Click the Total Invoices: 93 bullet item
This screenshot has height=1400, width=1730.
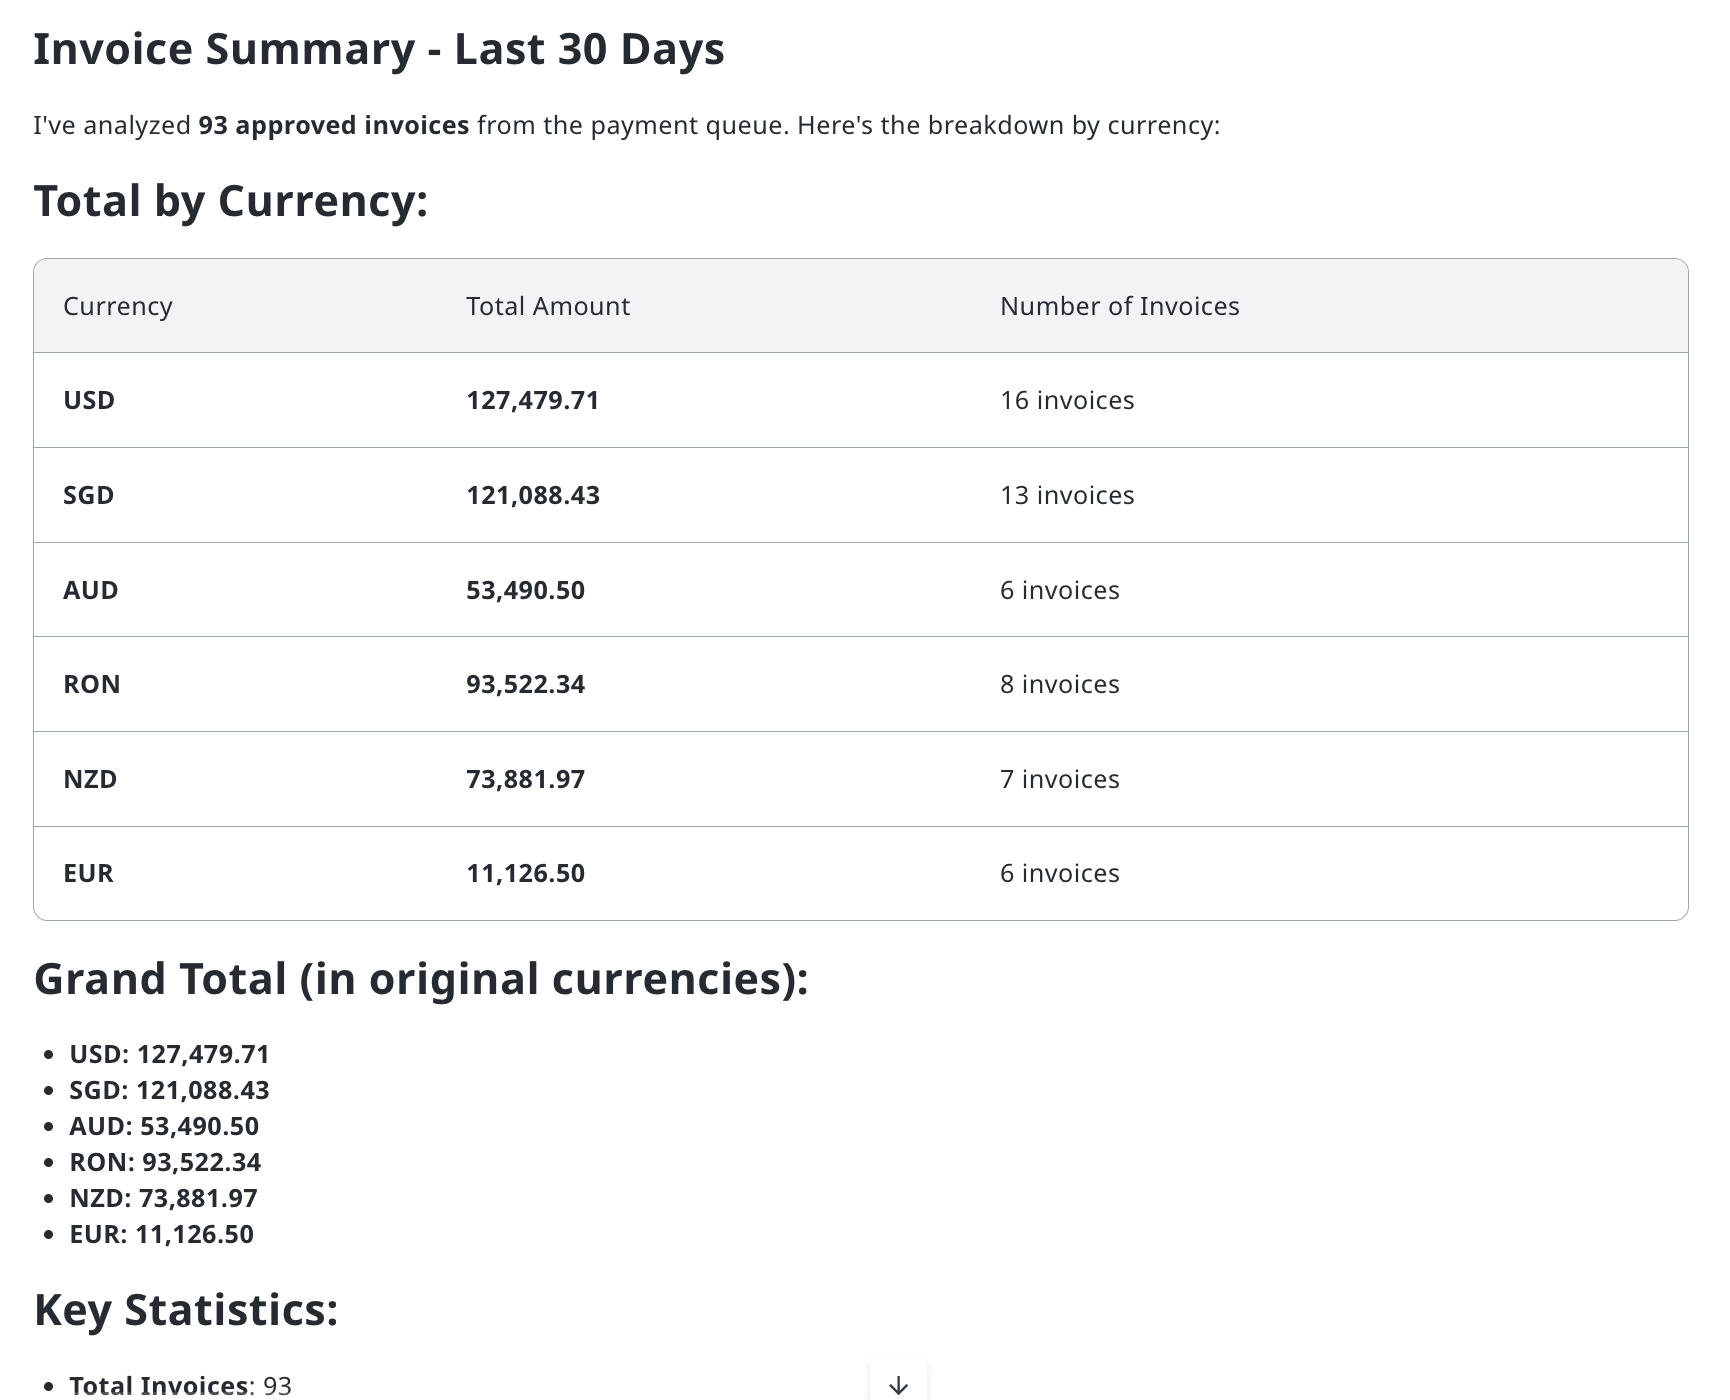pos(180,1386)
